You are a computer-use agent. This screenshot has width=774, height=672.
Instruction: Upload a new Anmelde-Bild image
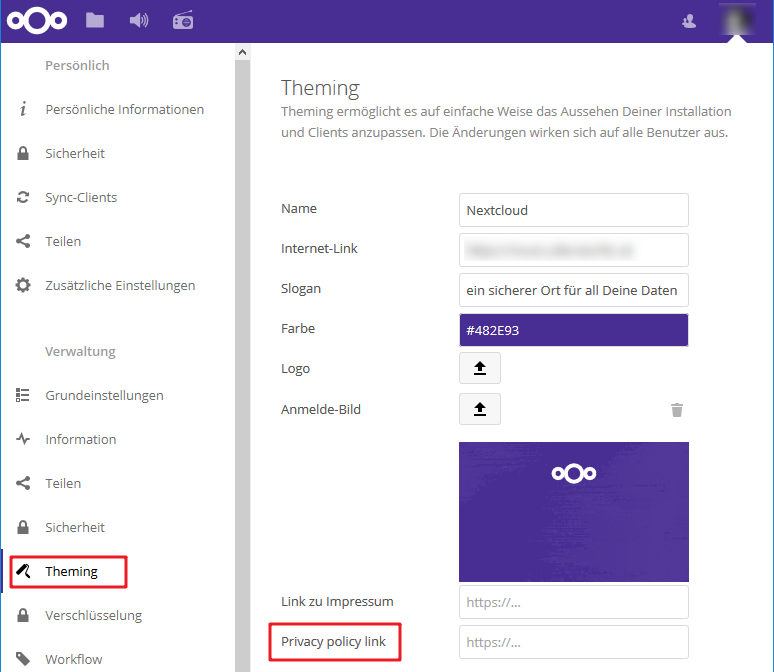point(480,409)
